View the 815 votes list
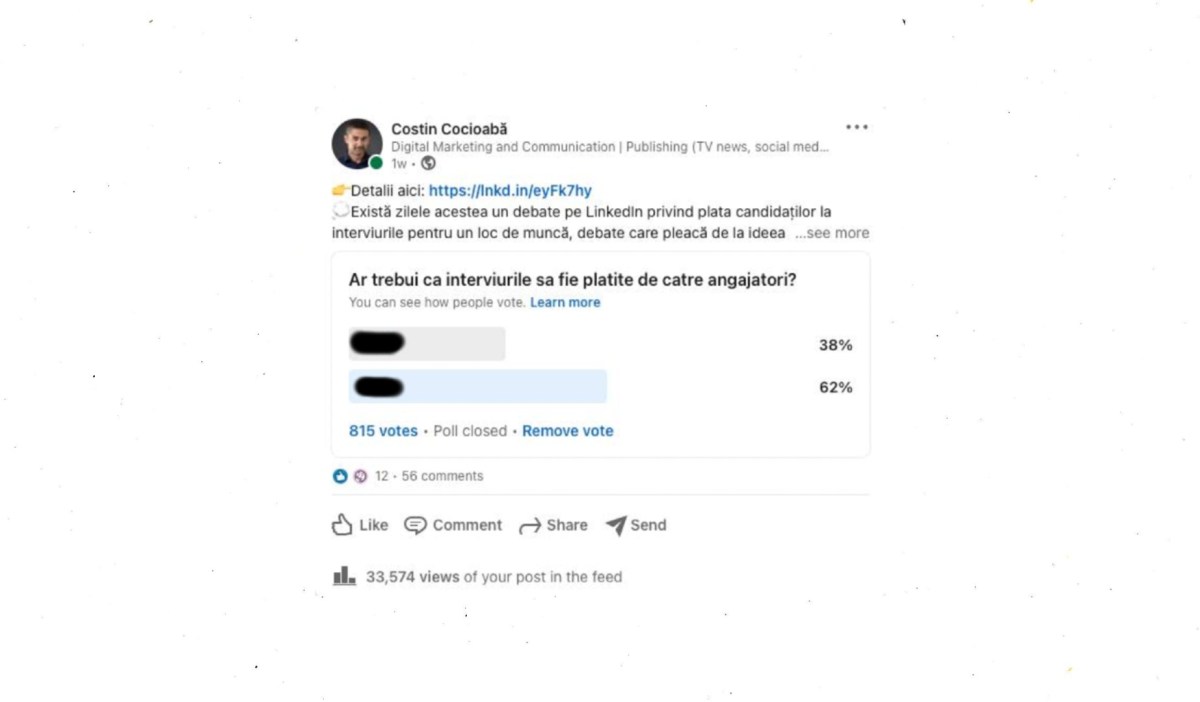The width and height of the screenshot is (1200, 702). 383,431
